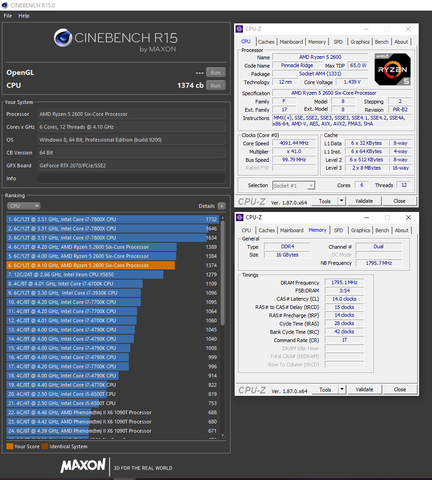
Task: Open the File menu
Action: click(8, 16)
